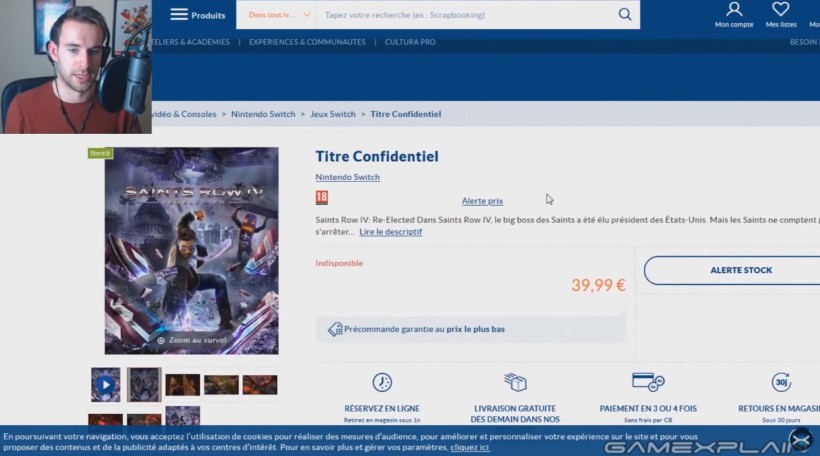Click the Alerte Stock button
This screenshot has width=820, height=456.
pyautogui.click(x=741, y=270)
